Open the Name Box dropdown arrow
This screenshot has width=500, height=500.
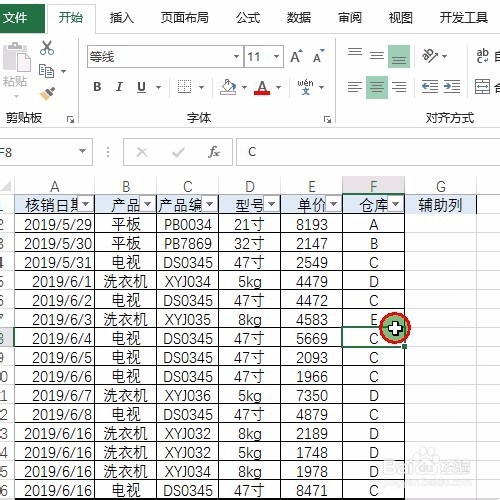(82, 152)
